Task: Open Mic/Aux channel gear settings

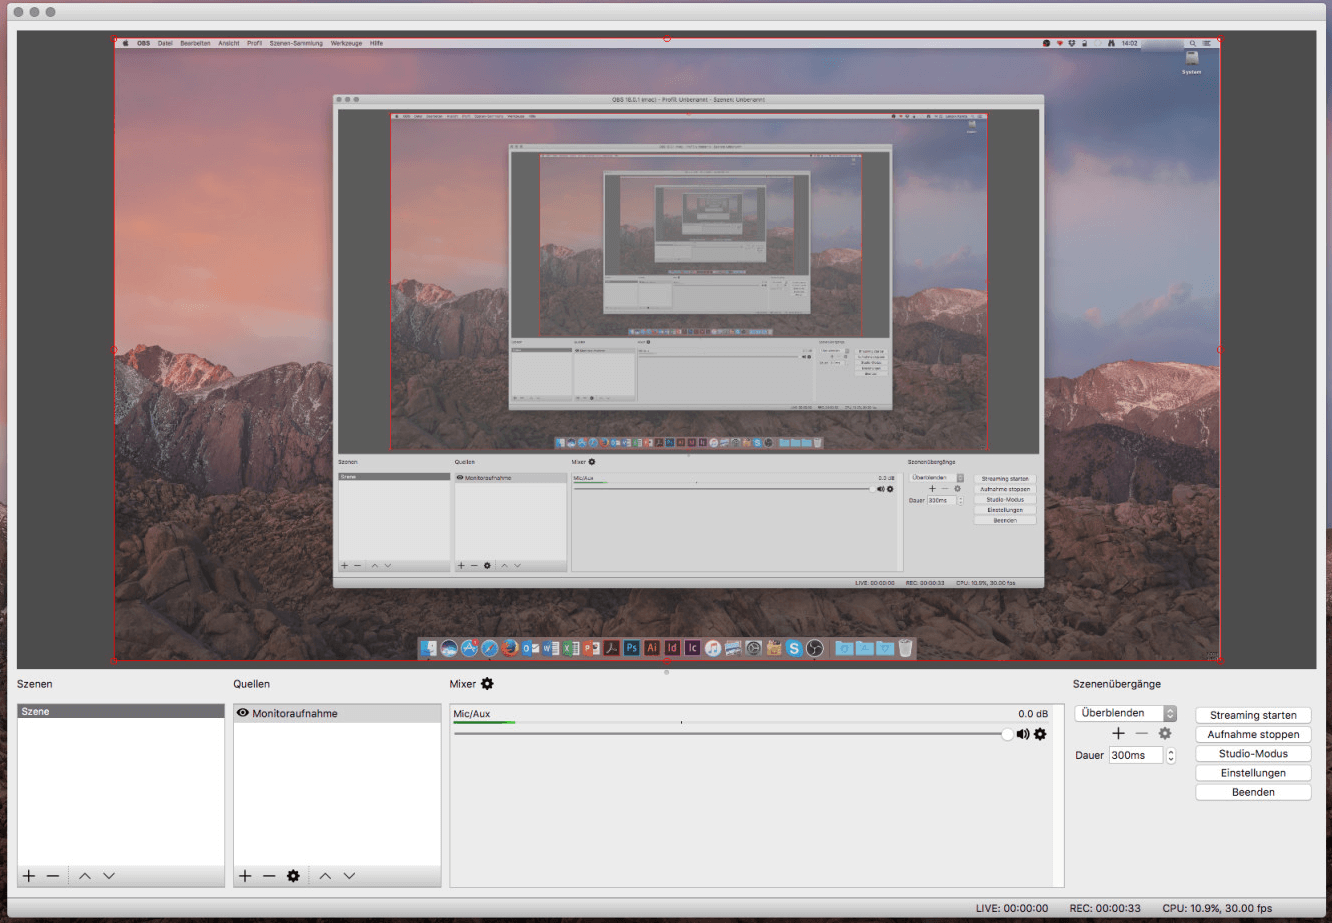Action: [1040, 734]
